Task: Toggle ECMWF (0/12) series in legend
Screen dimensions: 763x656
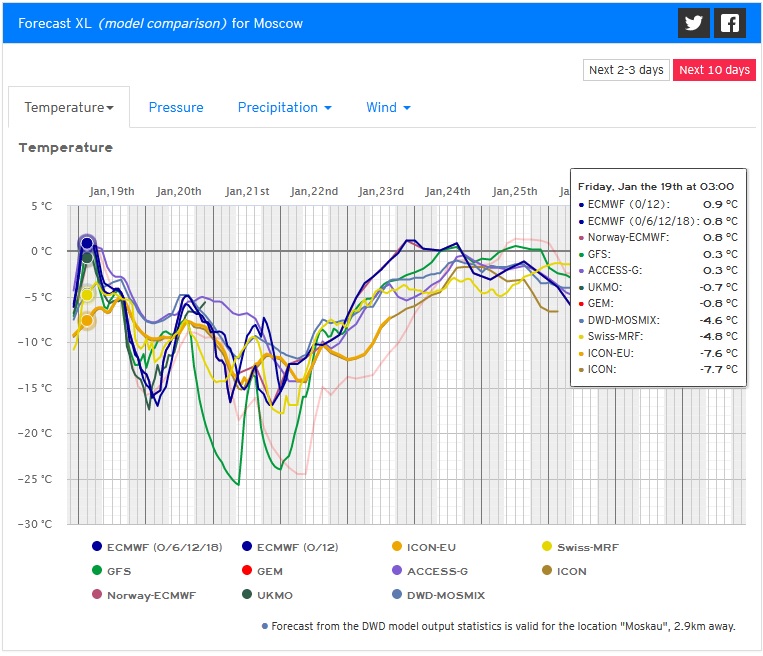Action: coord(290,547)
